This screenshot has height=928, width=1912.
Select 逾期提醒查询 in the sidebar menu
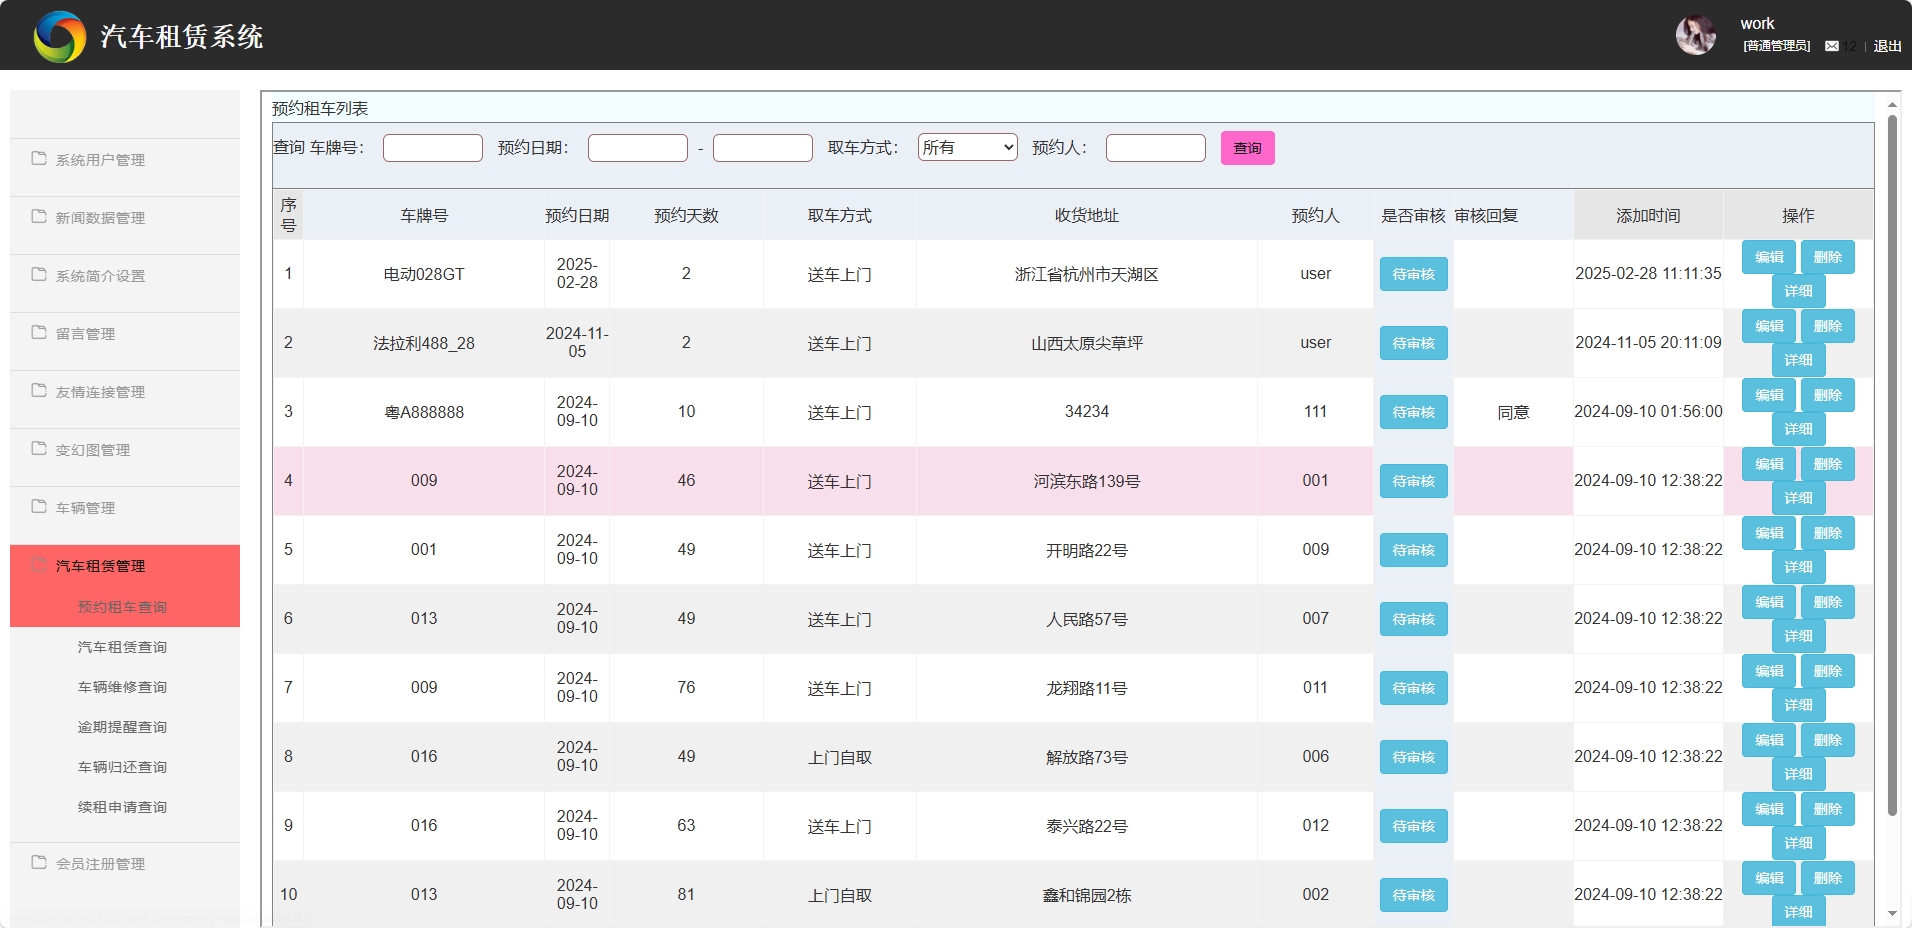click(121, 726)
